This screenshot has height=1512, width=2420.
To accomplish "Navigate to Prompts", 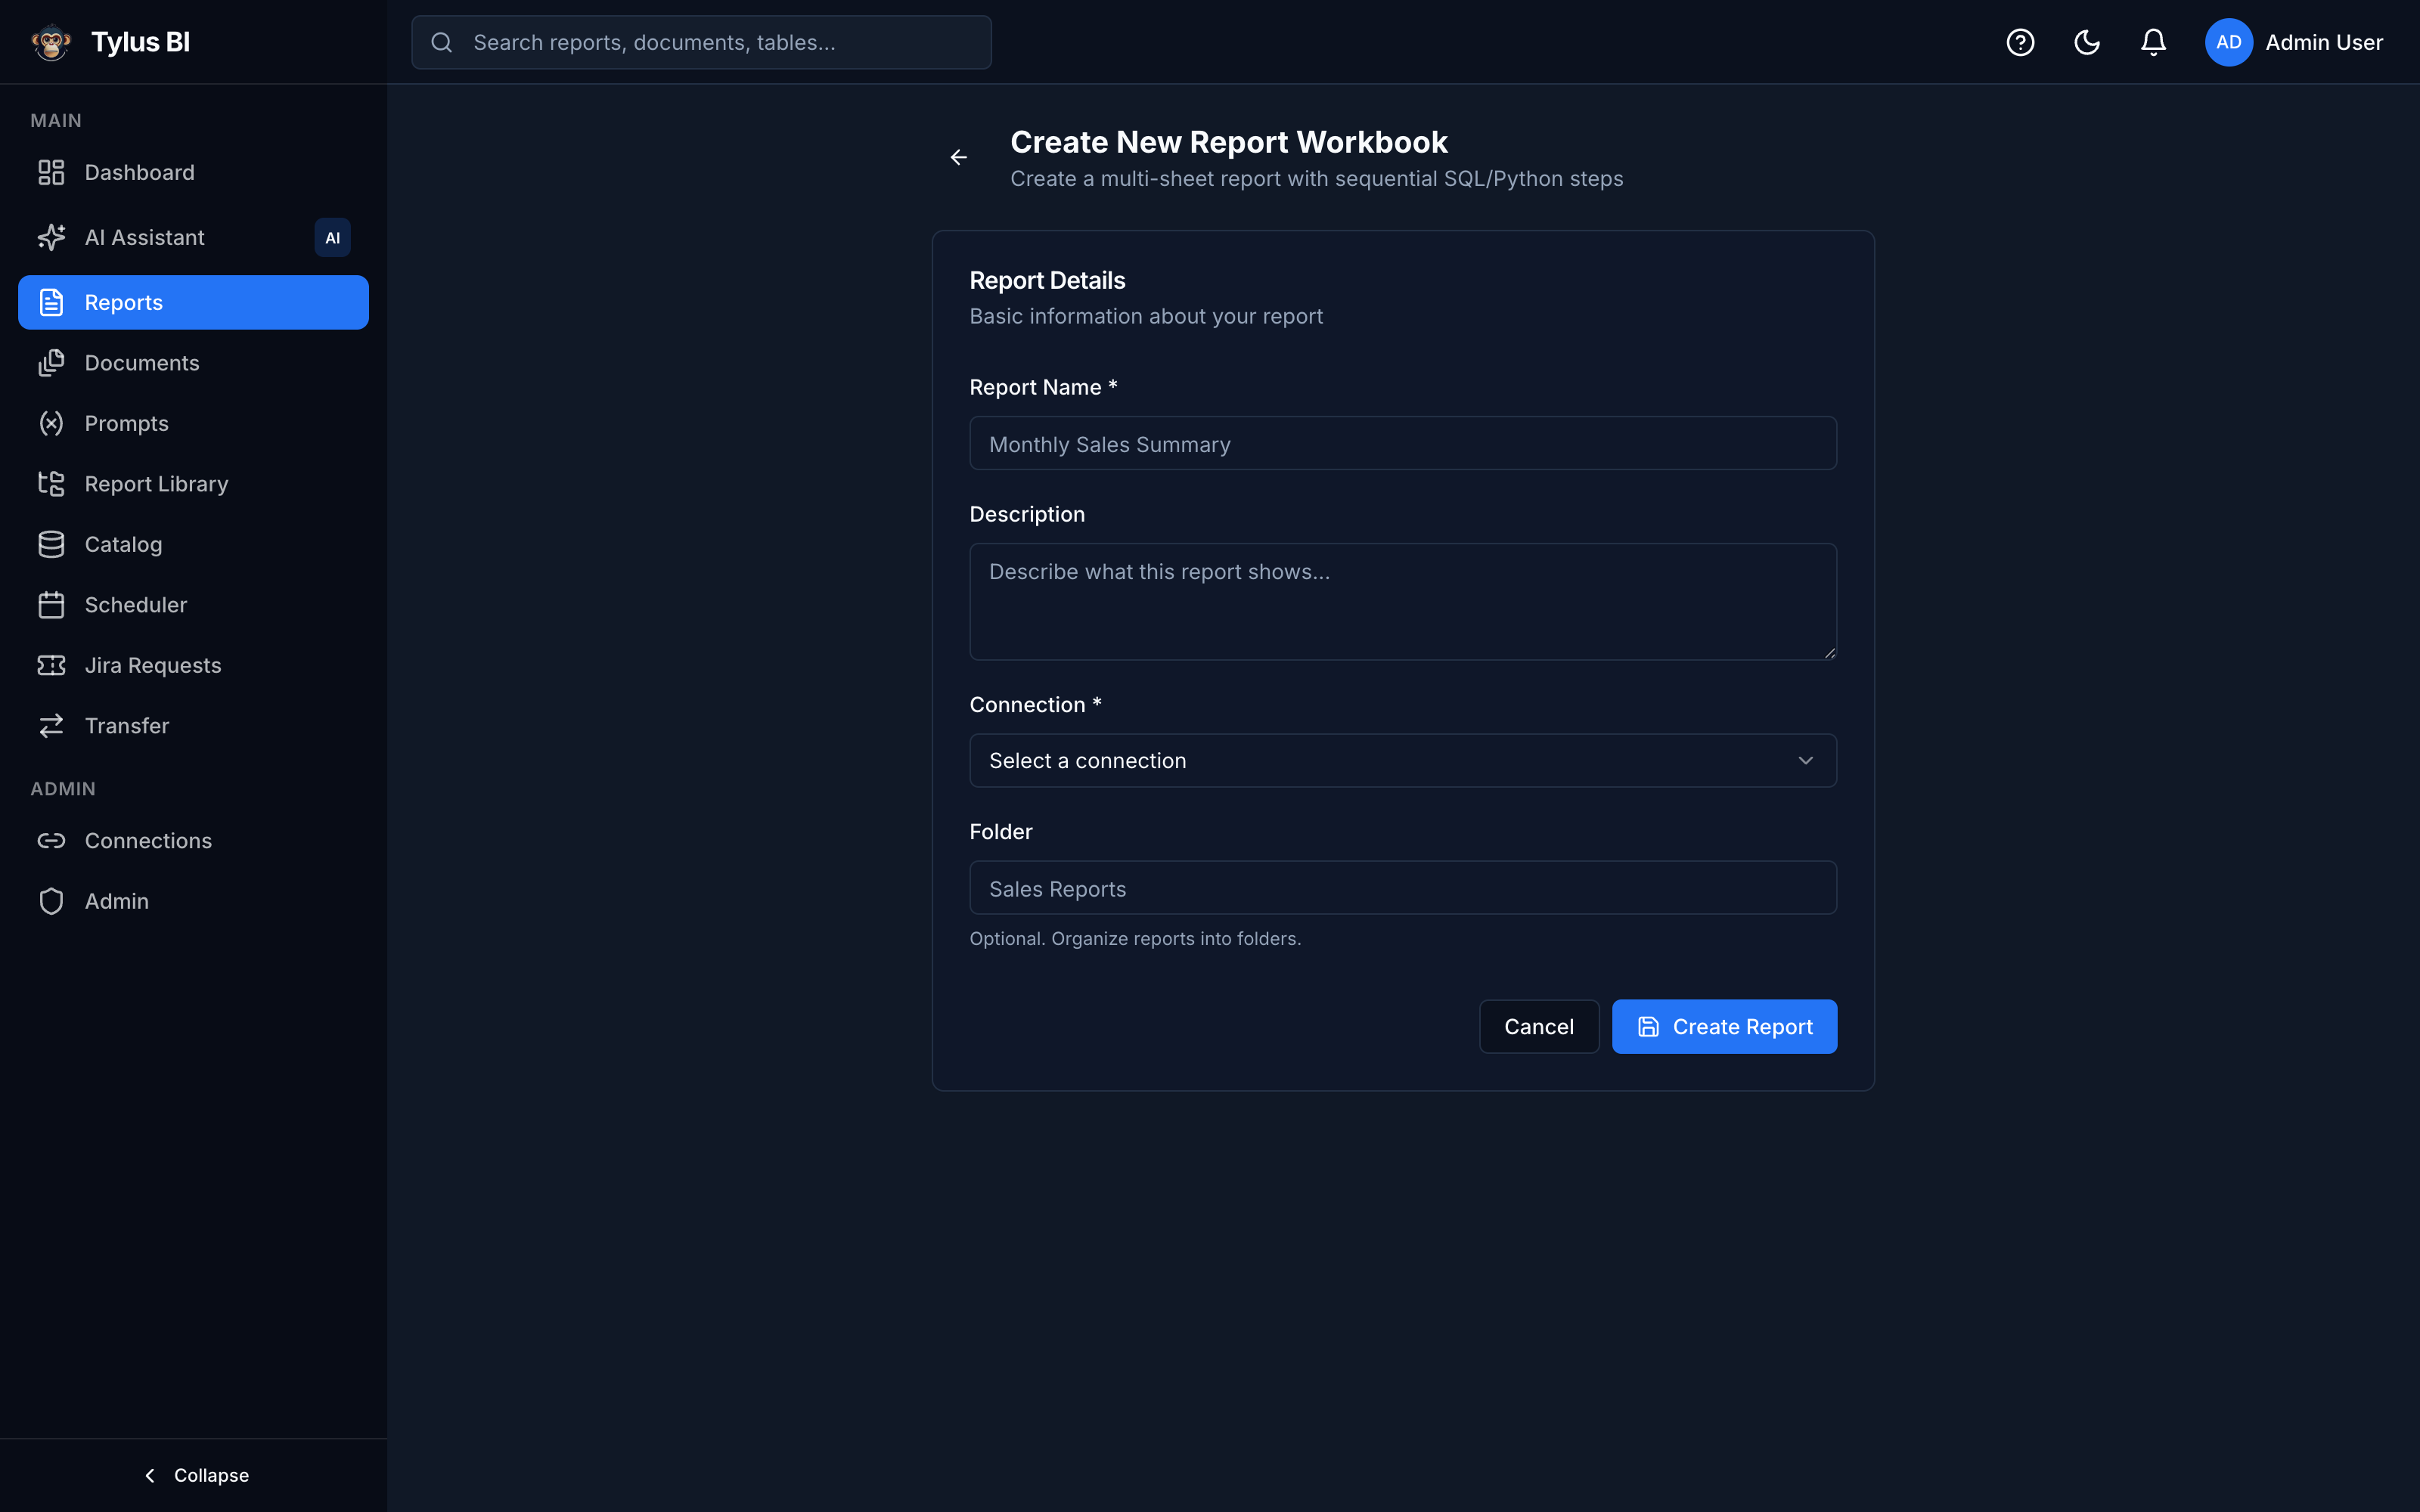I will 193,423.
